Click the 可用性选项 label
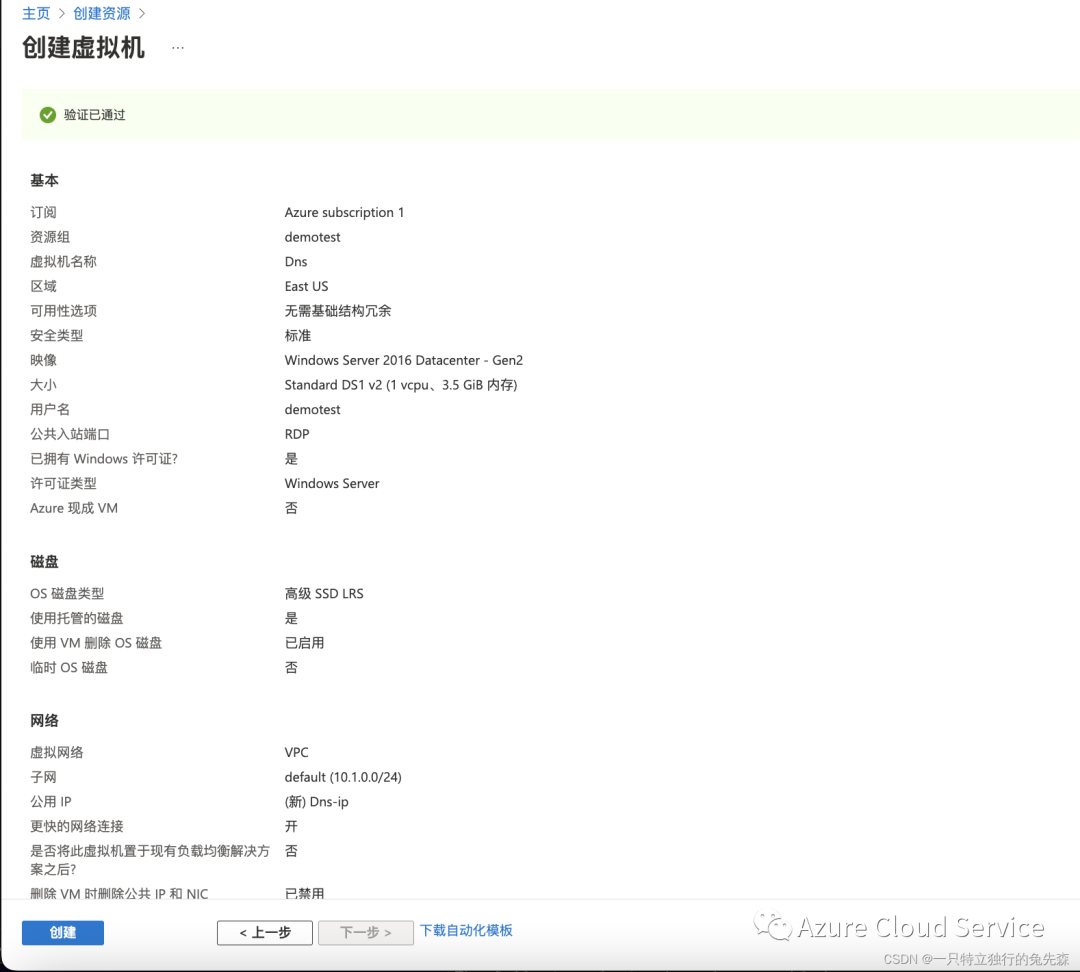This screenshot has height=972, width=1080. point(63,311)
